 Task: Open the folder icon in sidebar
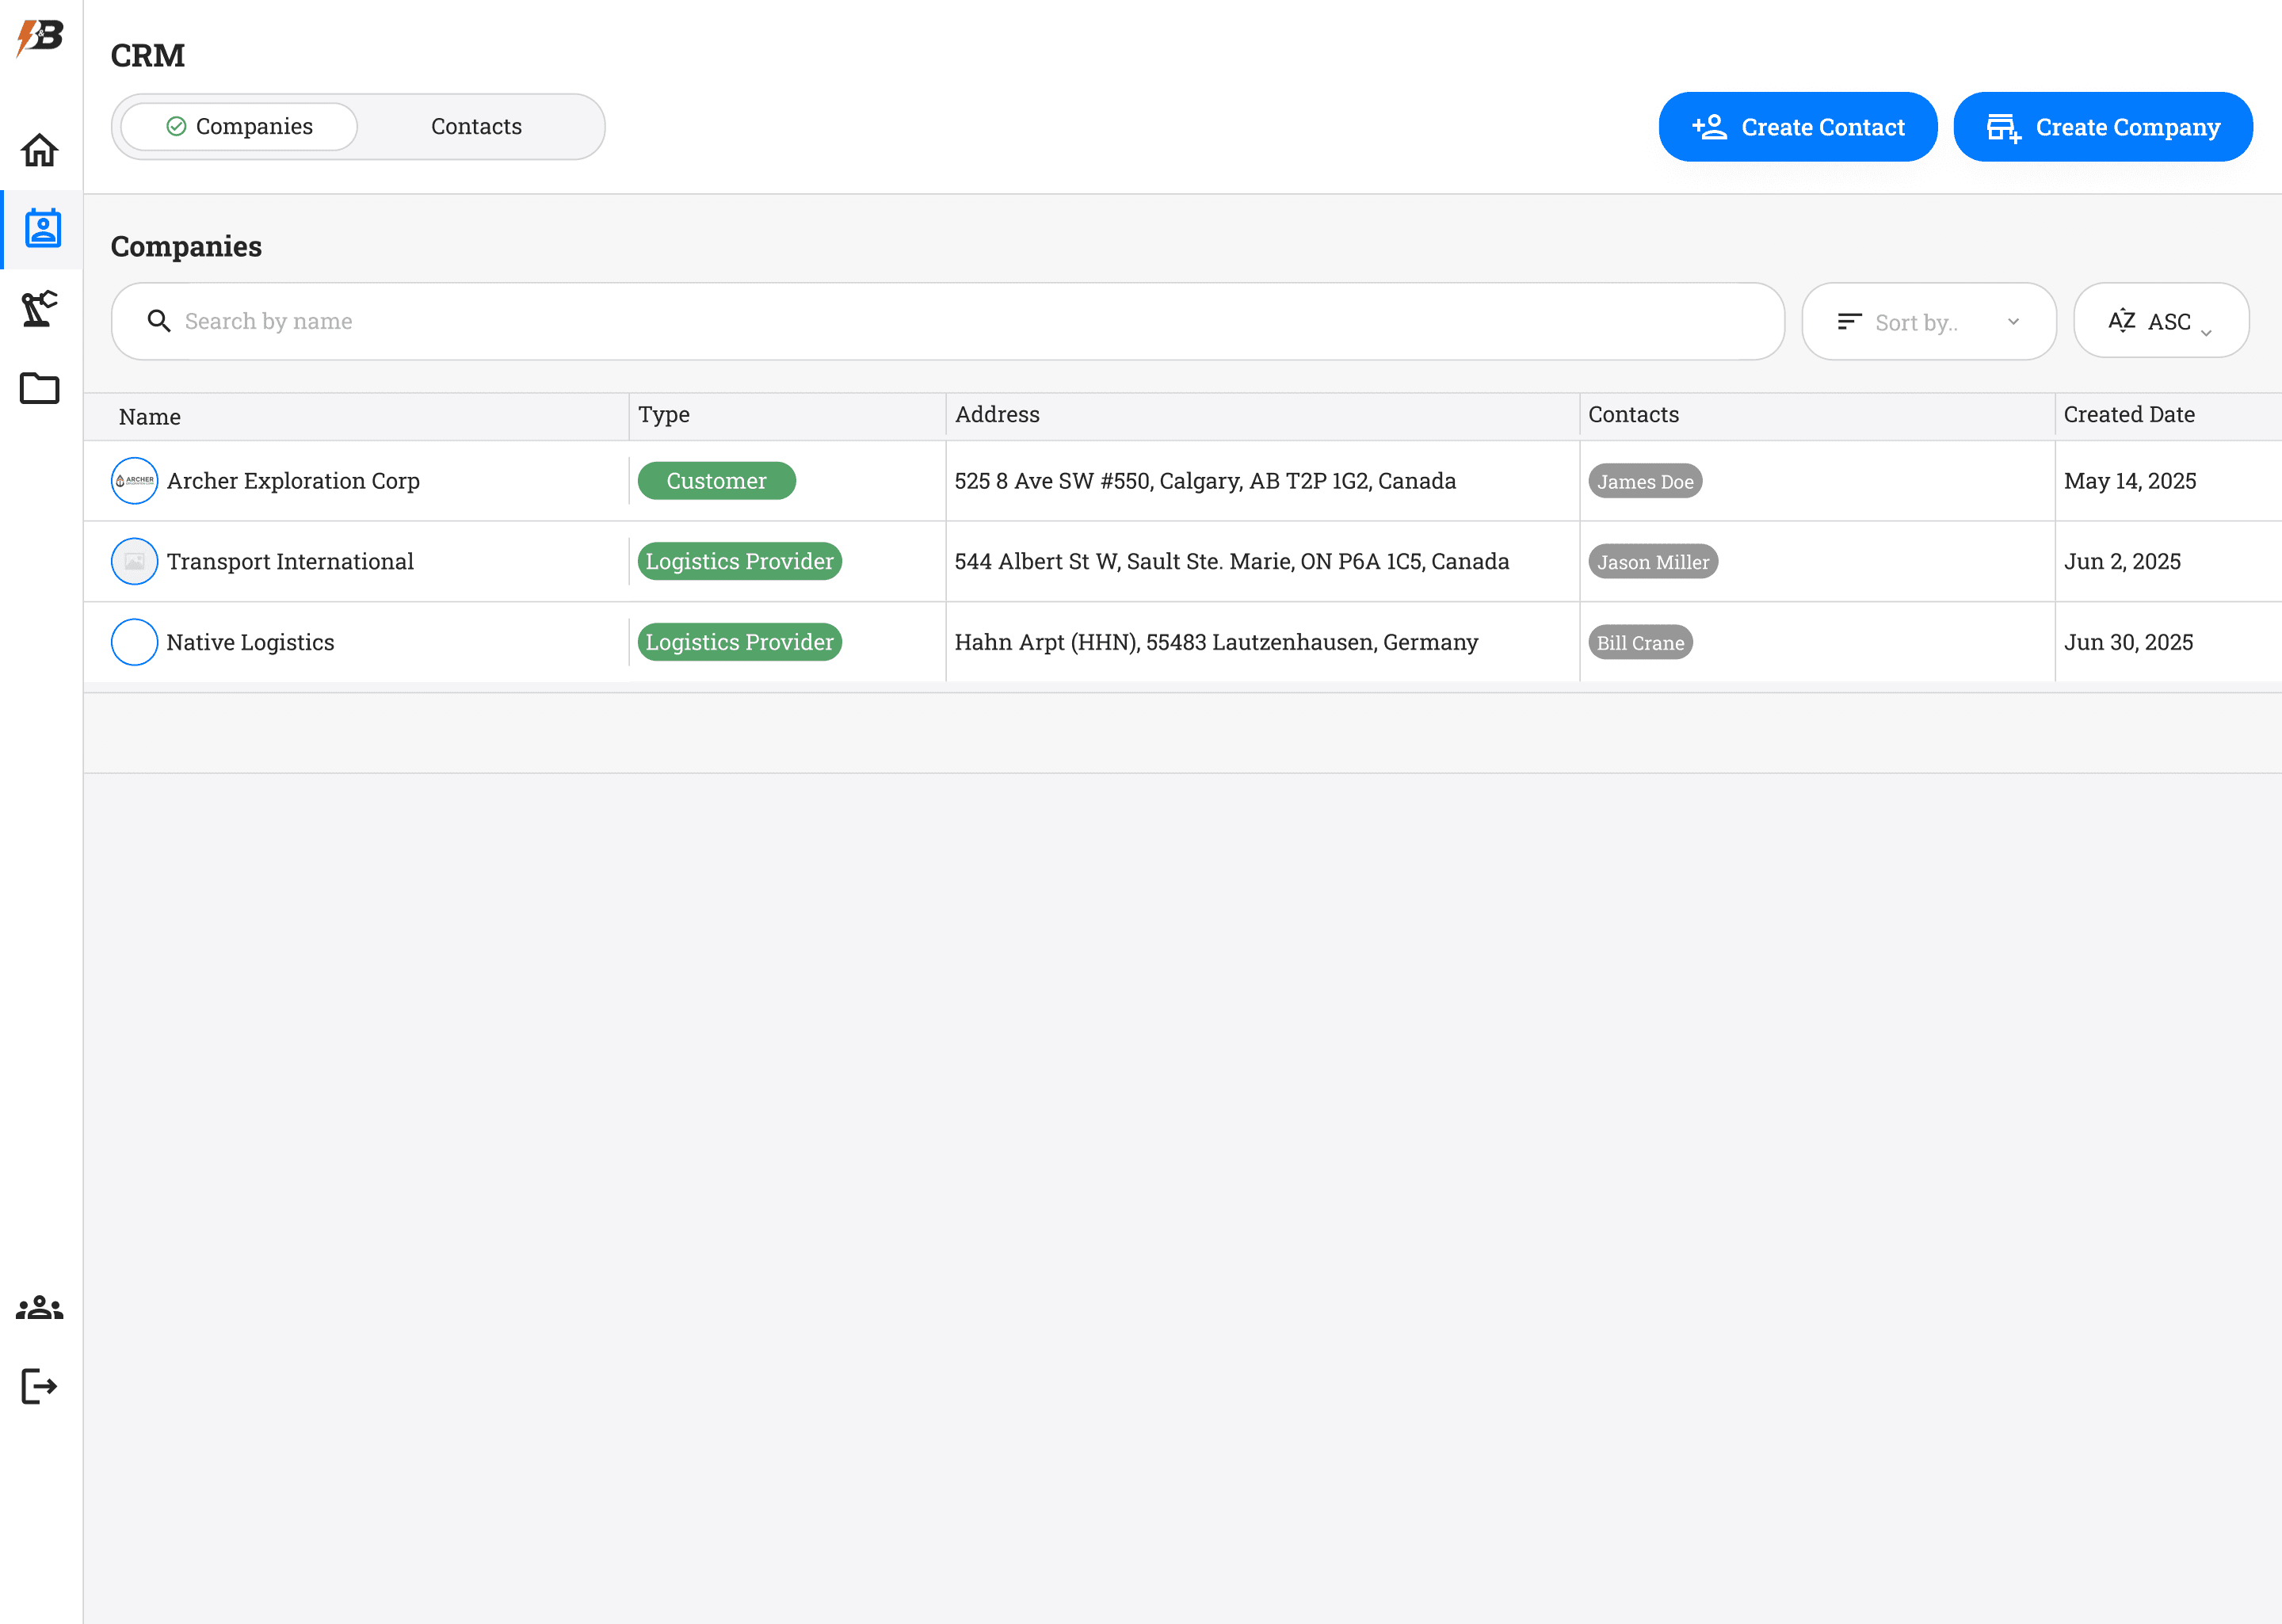pyautogui.click(x=40, y=388)
